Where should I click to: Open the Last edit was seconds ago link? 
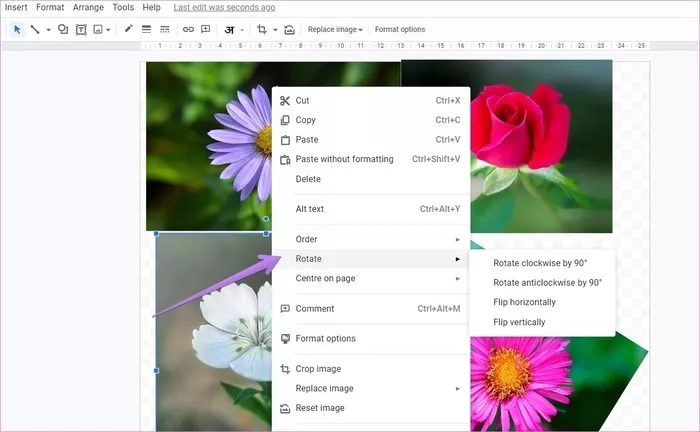coord(224,8)
